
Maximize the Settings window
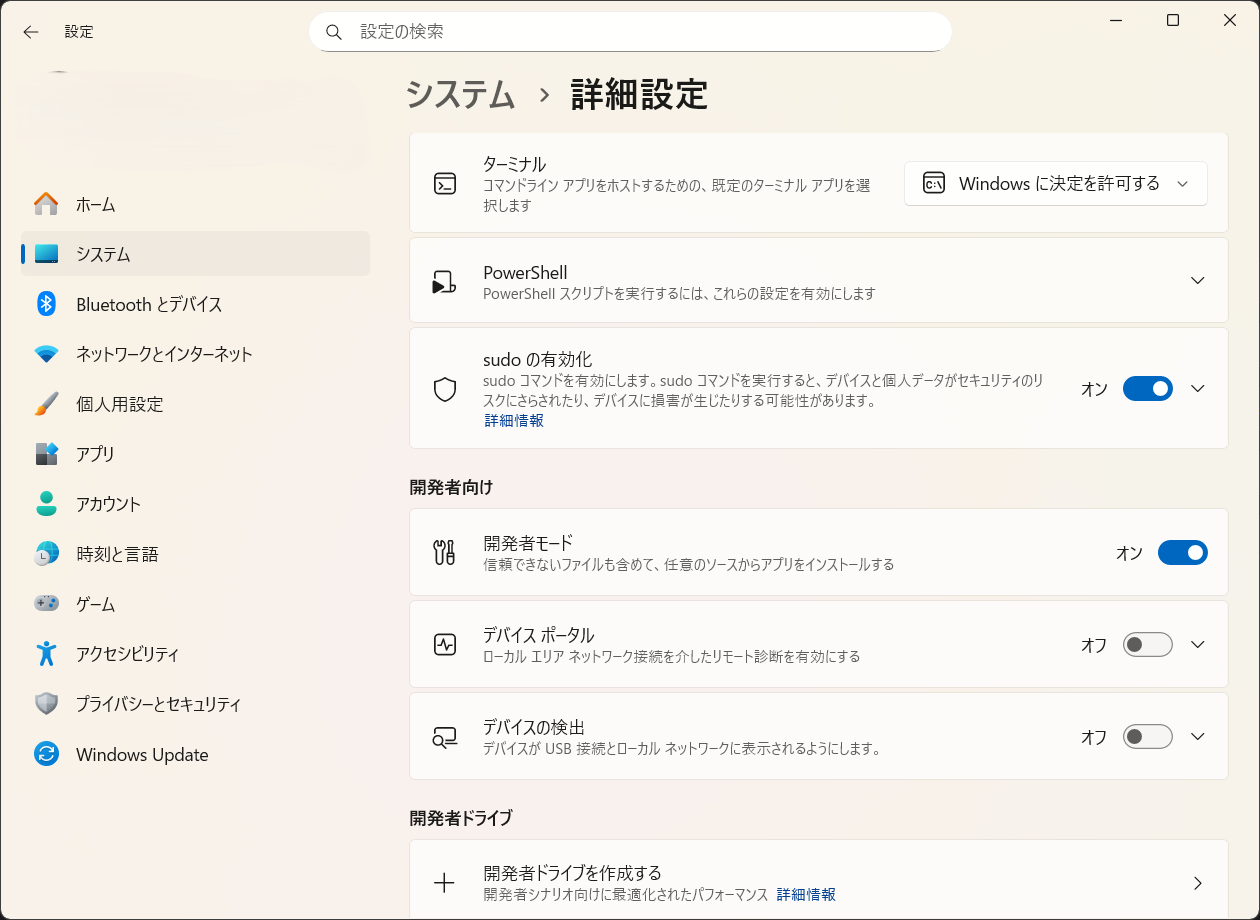coord(1173,20)
